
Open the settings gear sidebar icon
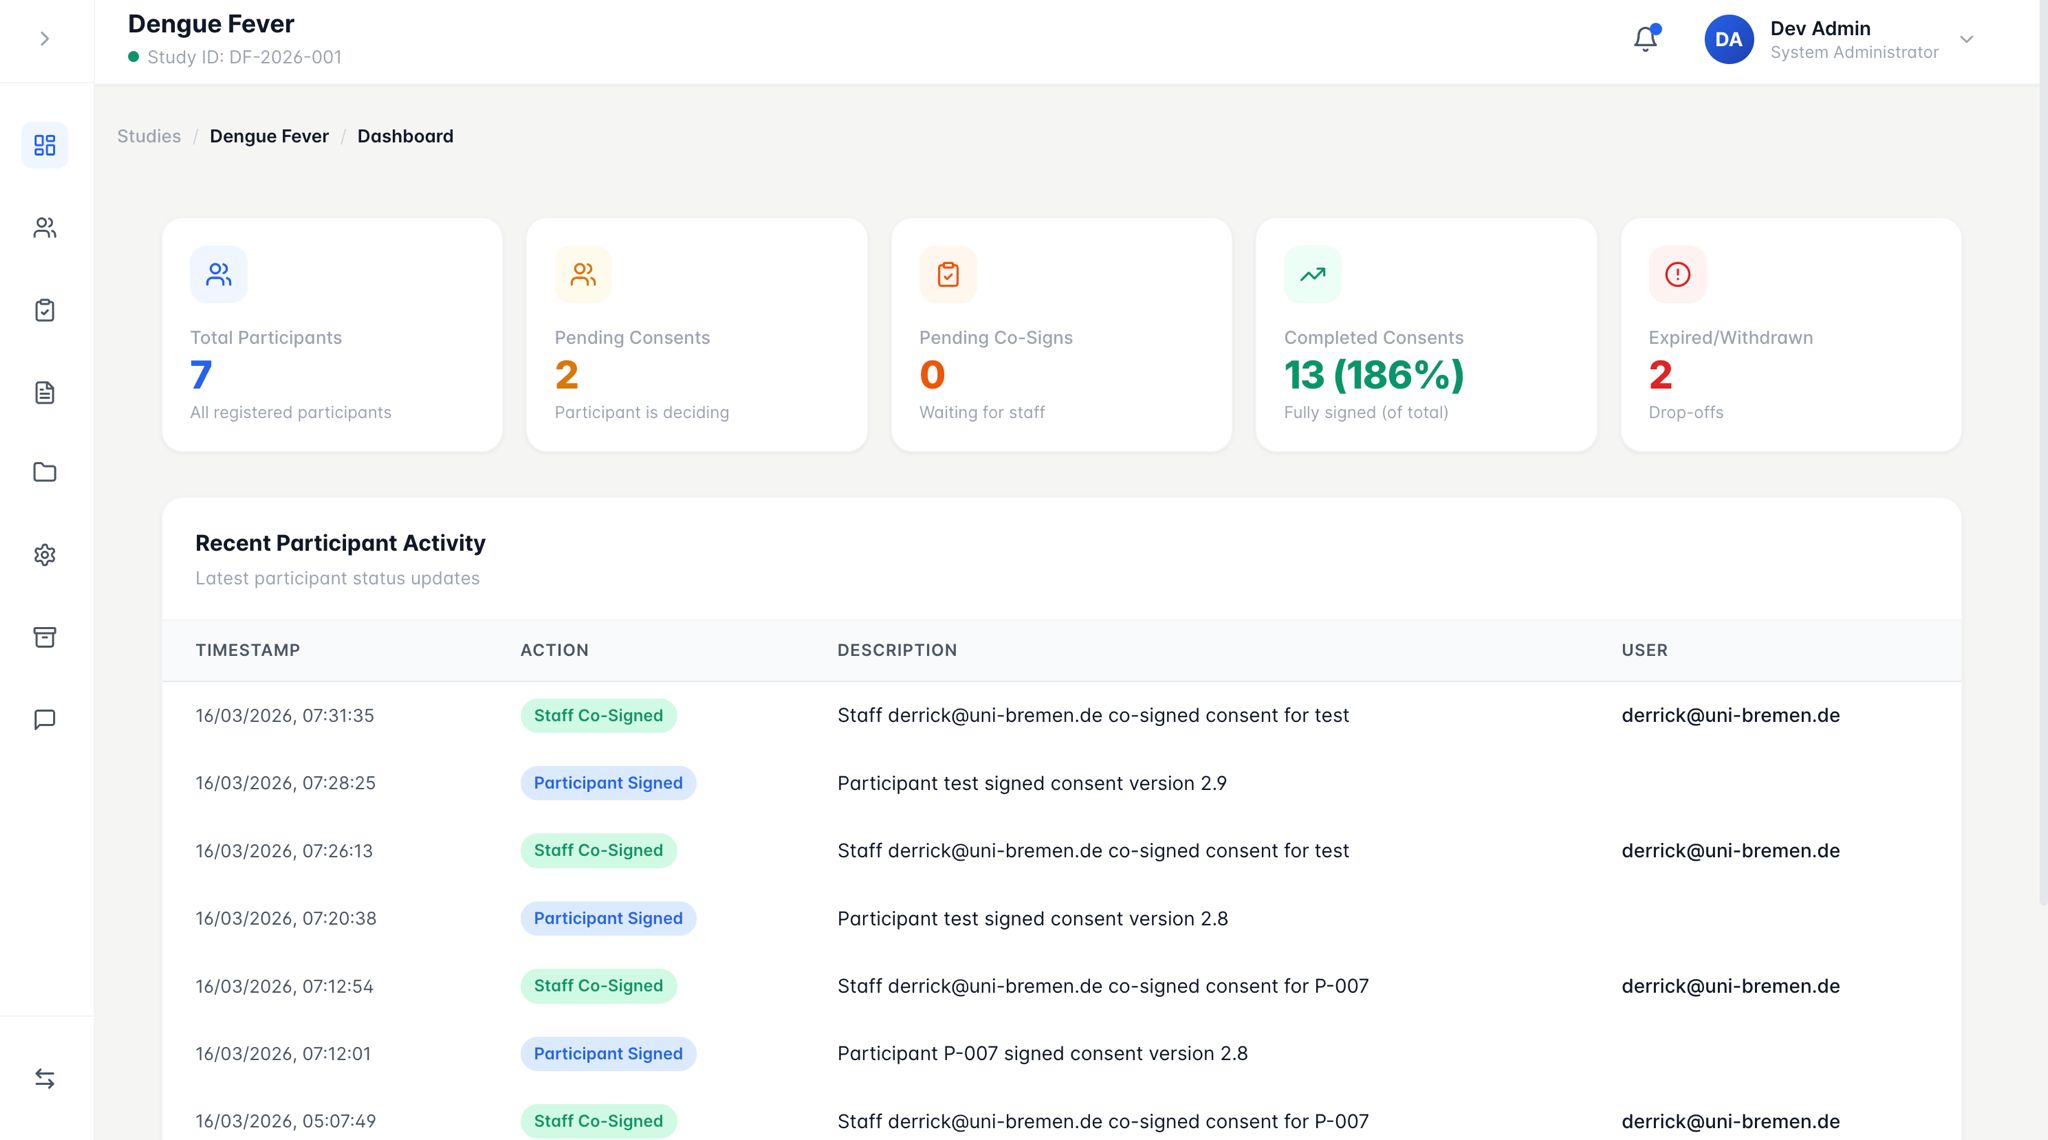[45, 555]
